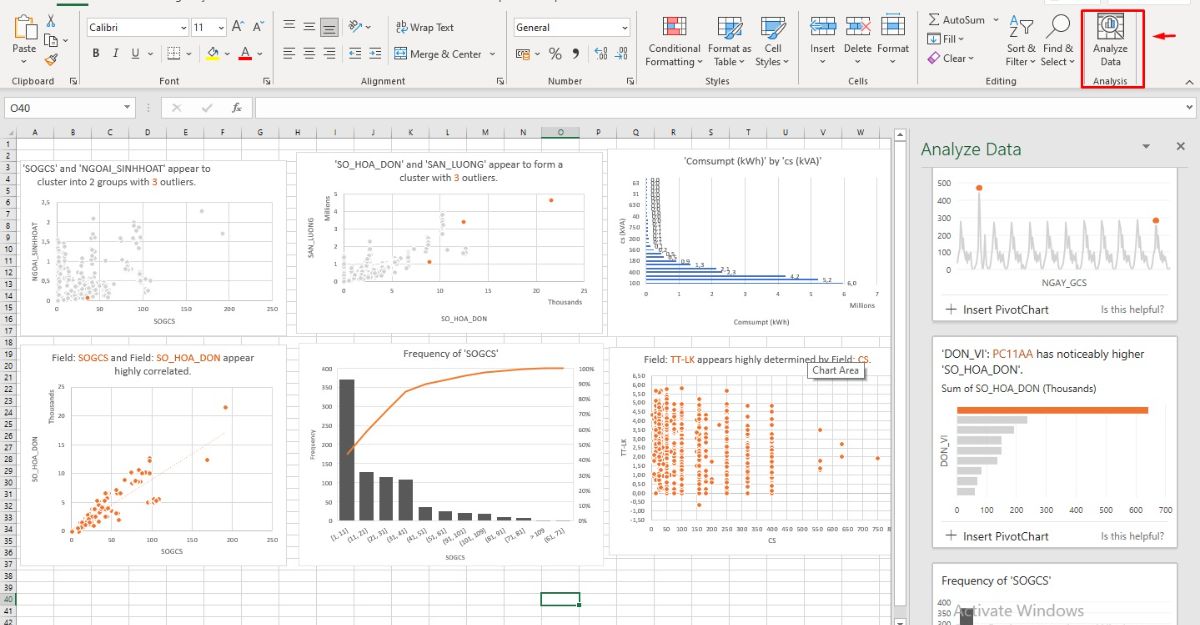This screenshot has height=625, width=1200.
Task: Toggle Italic formatting
Action: tap(116, 54)
